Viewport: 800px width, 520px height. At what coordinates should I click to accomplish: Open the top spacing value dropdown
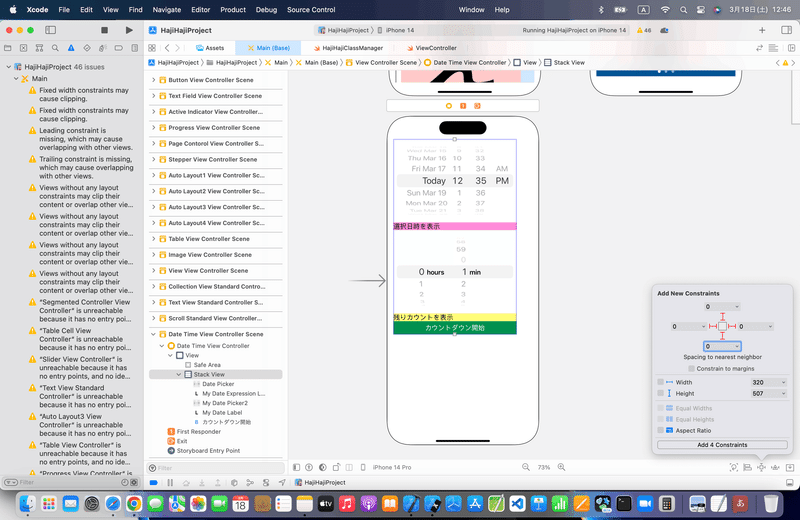736,307
